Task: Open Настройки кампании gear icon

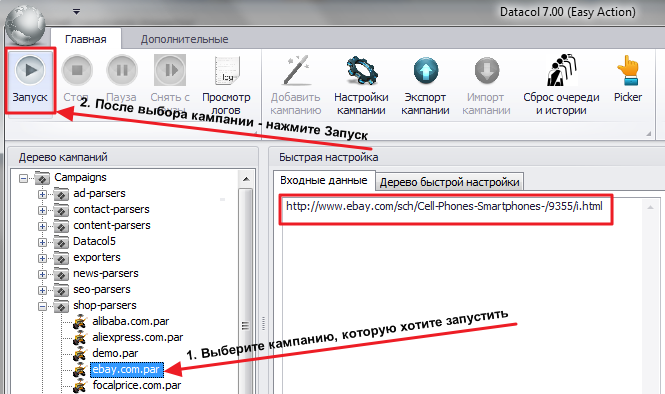Action: click(x=361, y=70)
